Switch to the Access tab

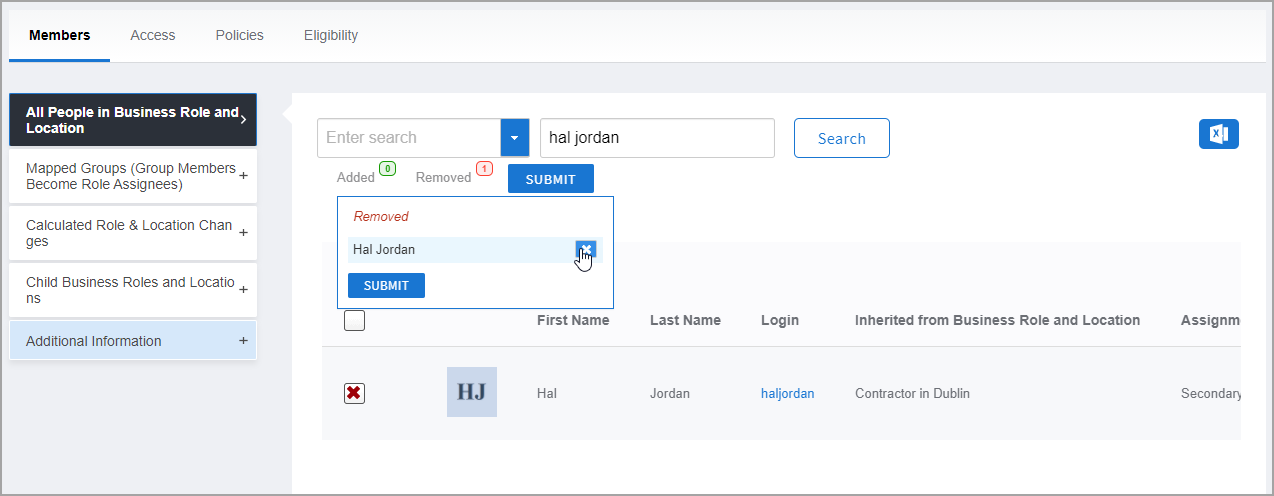pyautogui.click(x=152, y=35)
